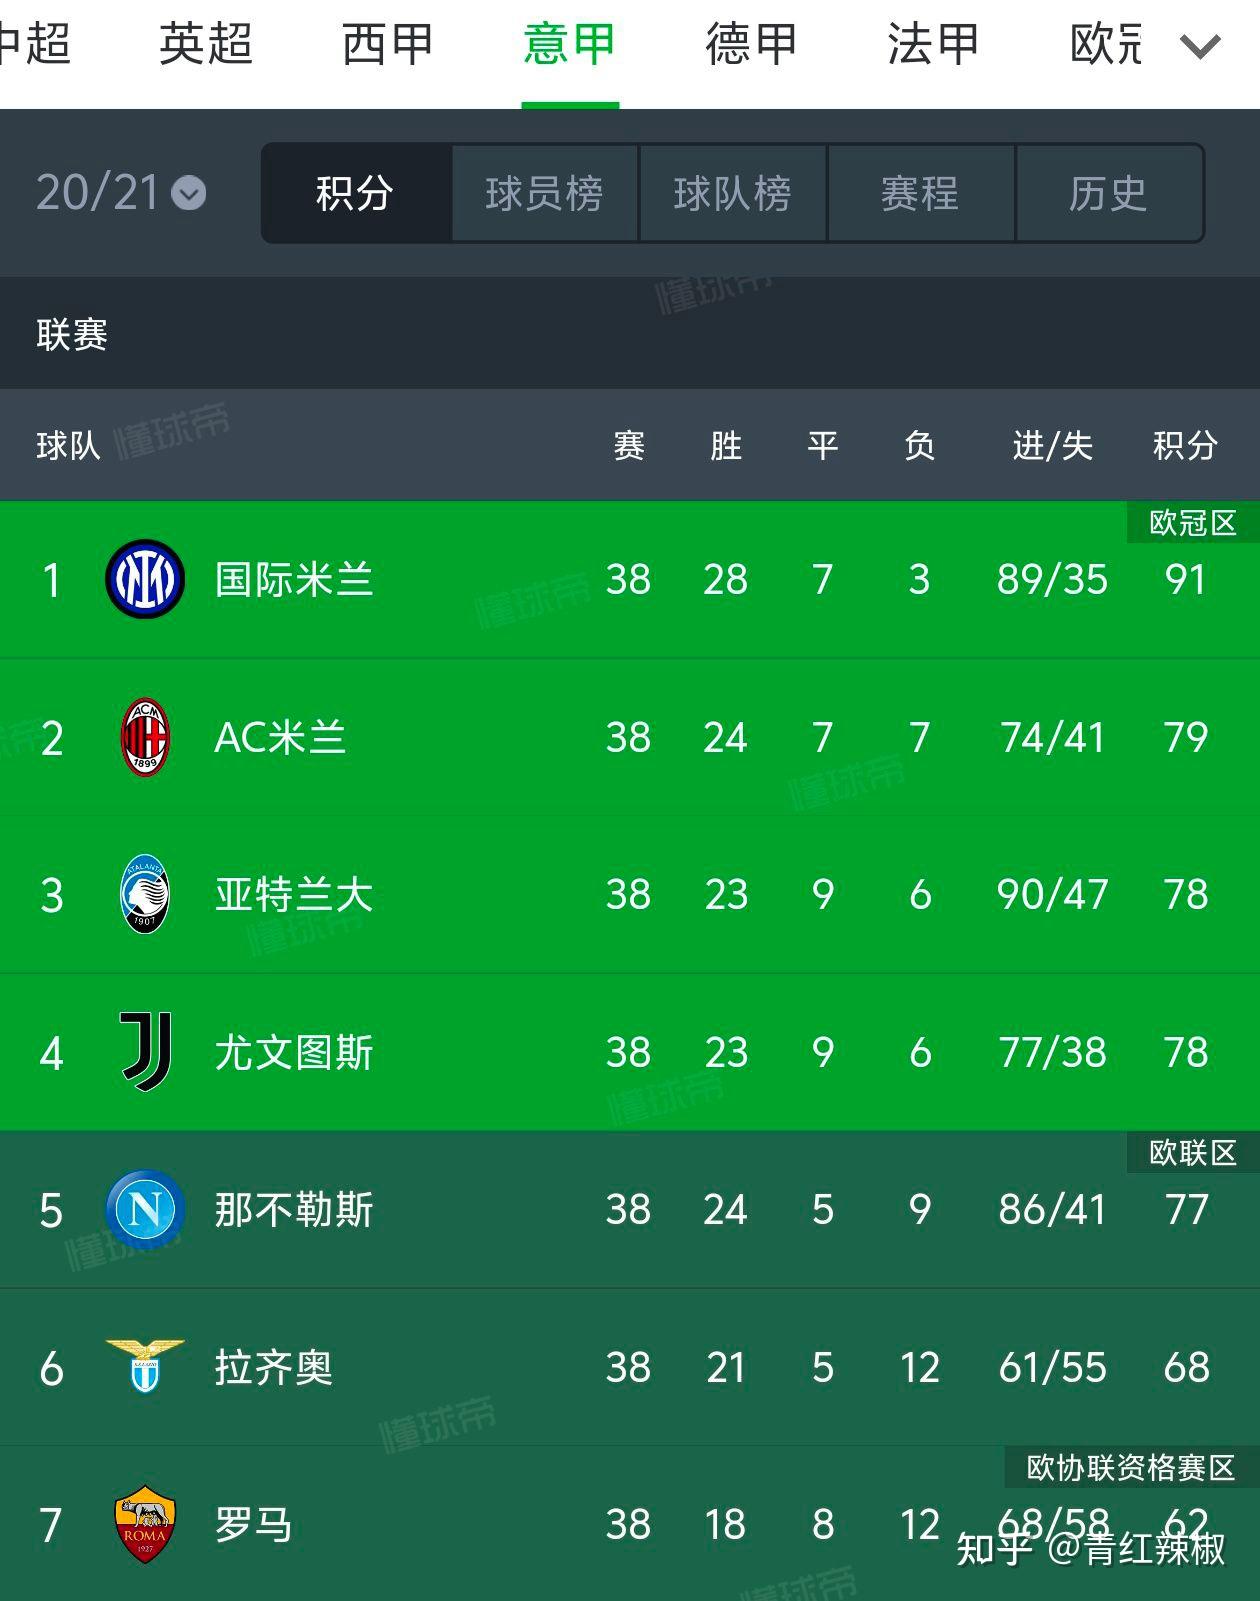
Task: Open the 20/21 season dropdown
Action: tap(121, 192)
